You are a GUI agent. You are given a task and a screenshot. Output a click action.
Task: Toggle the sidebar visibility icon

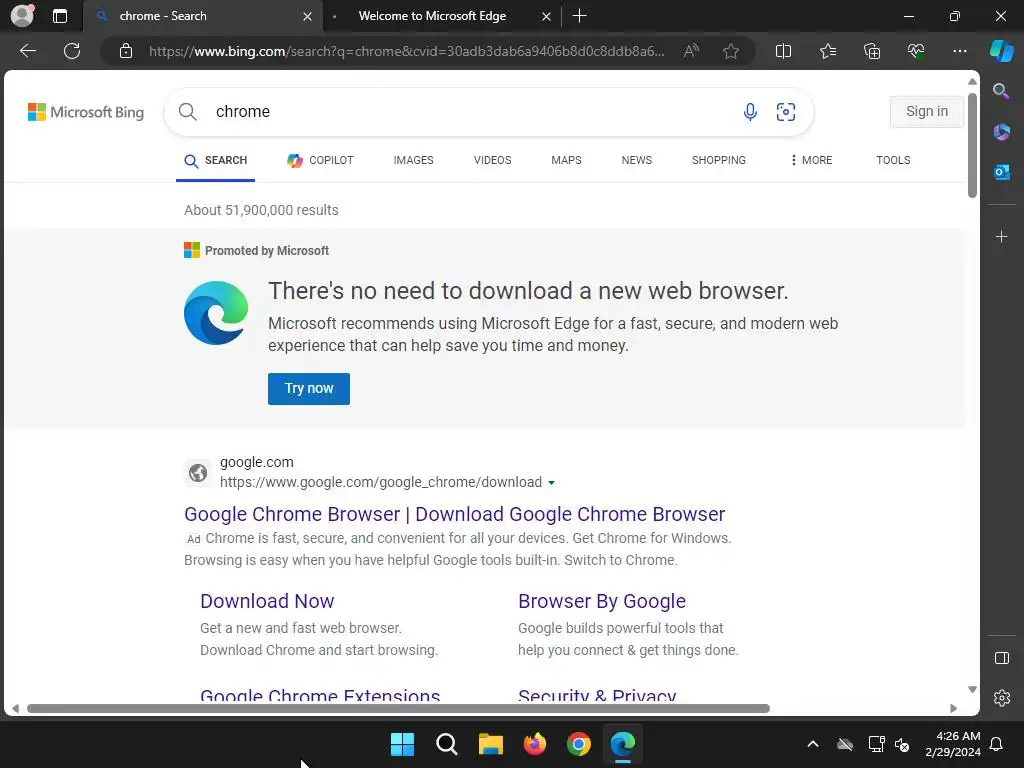(1001, 658)
